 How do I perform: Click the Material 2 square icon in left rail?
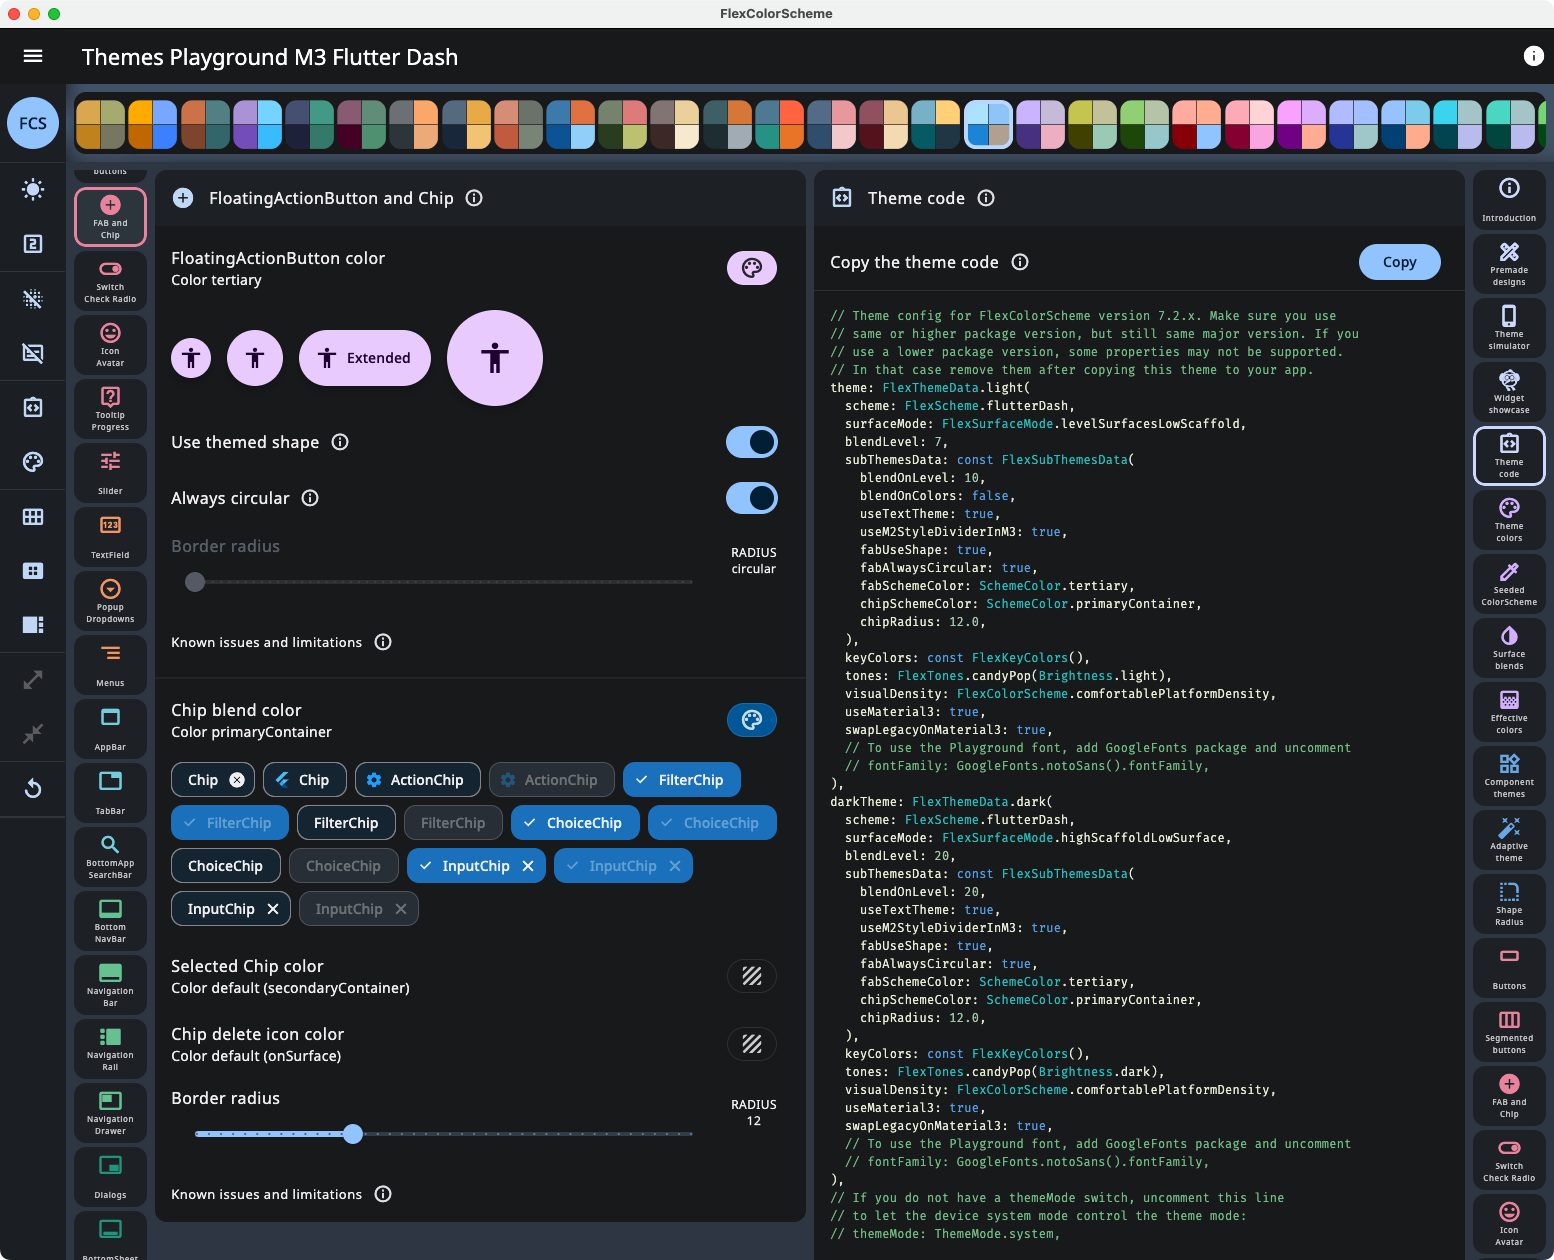point(33,244)
